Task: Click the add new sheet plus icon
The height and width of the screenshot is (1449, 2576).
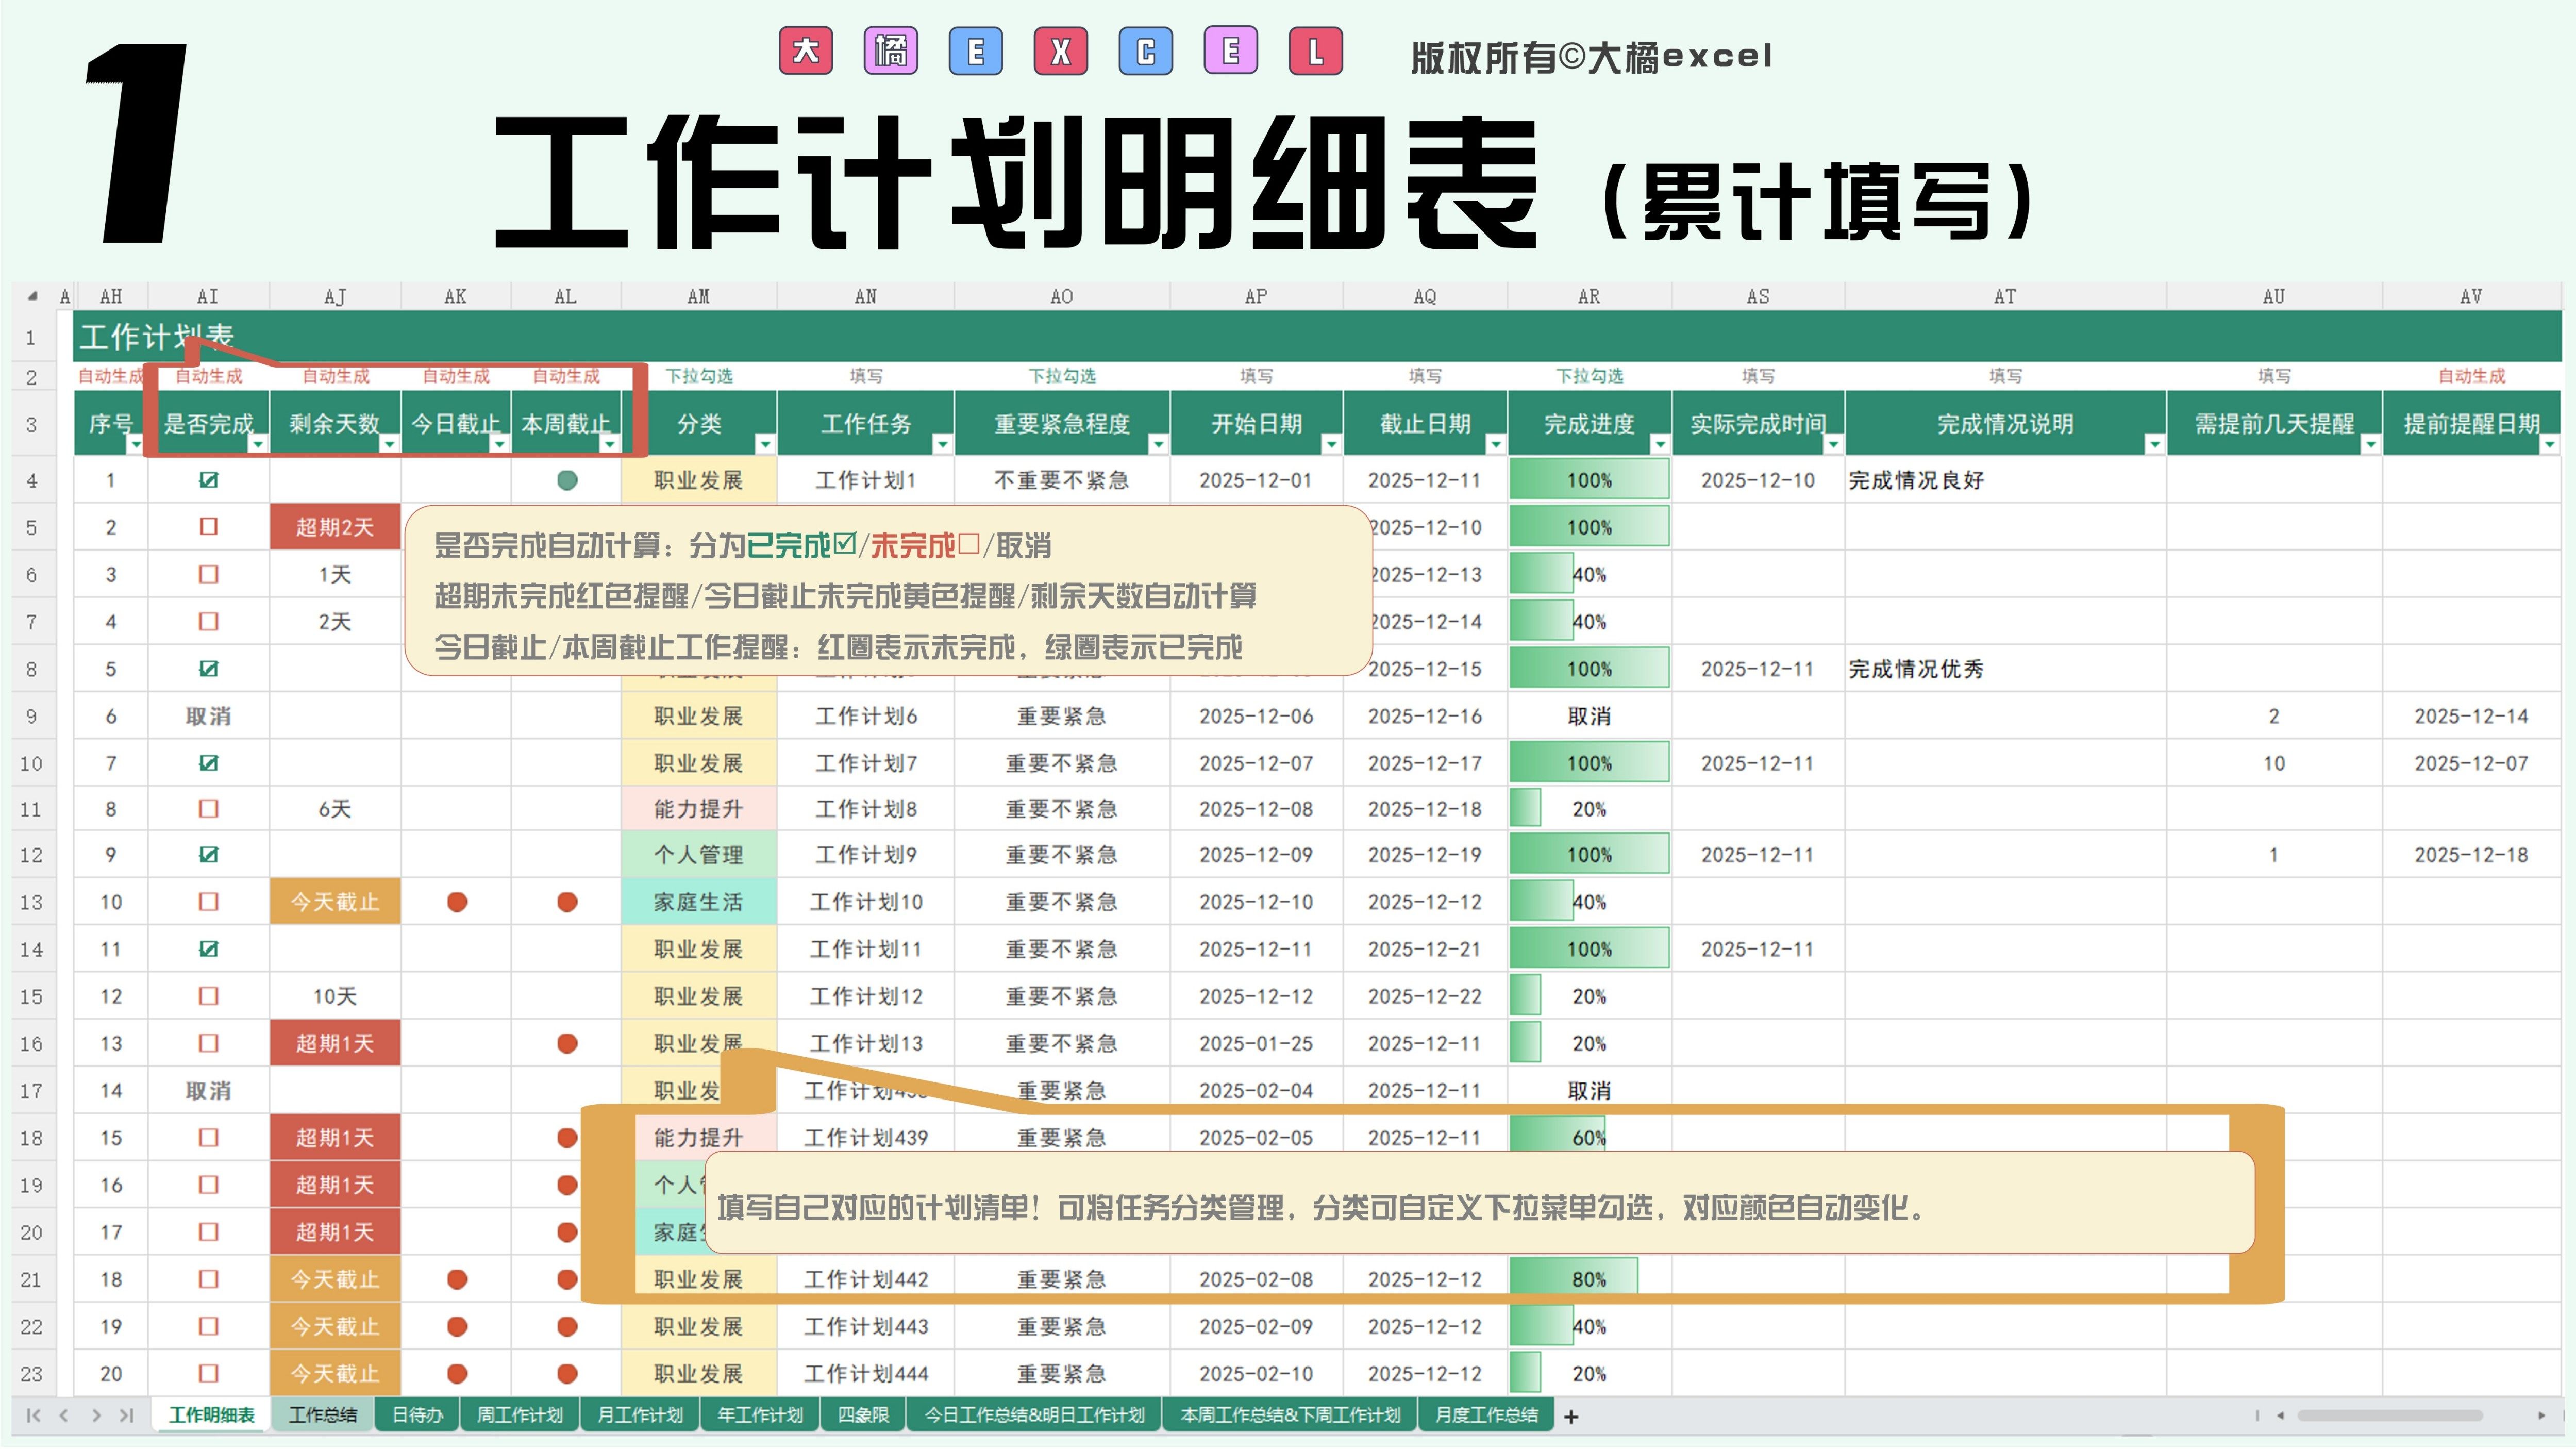Action: (x=1570, y=1416)
